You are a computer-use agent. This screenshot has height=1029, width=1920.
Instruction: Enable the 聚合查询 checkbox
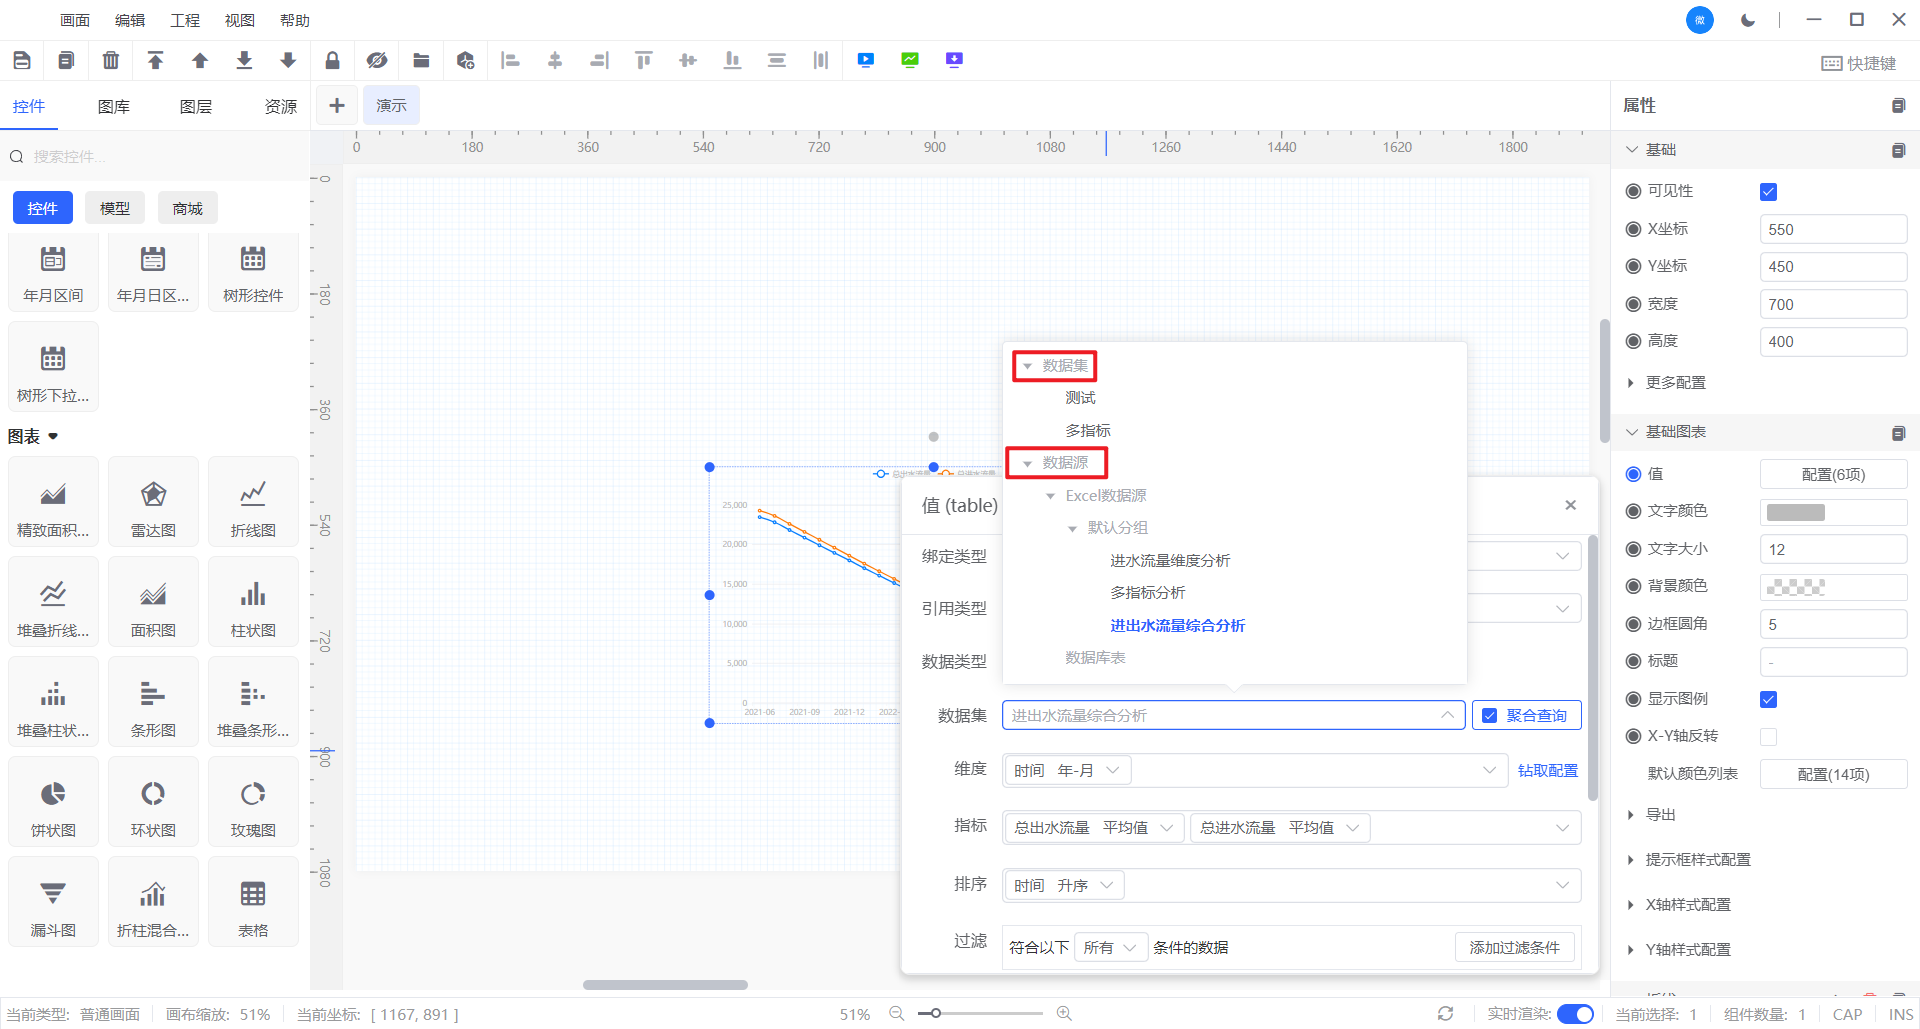(1489, 714)
